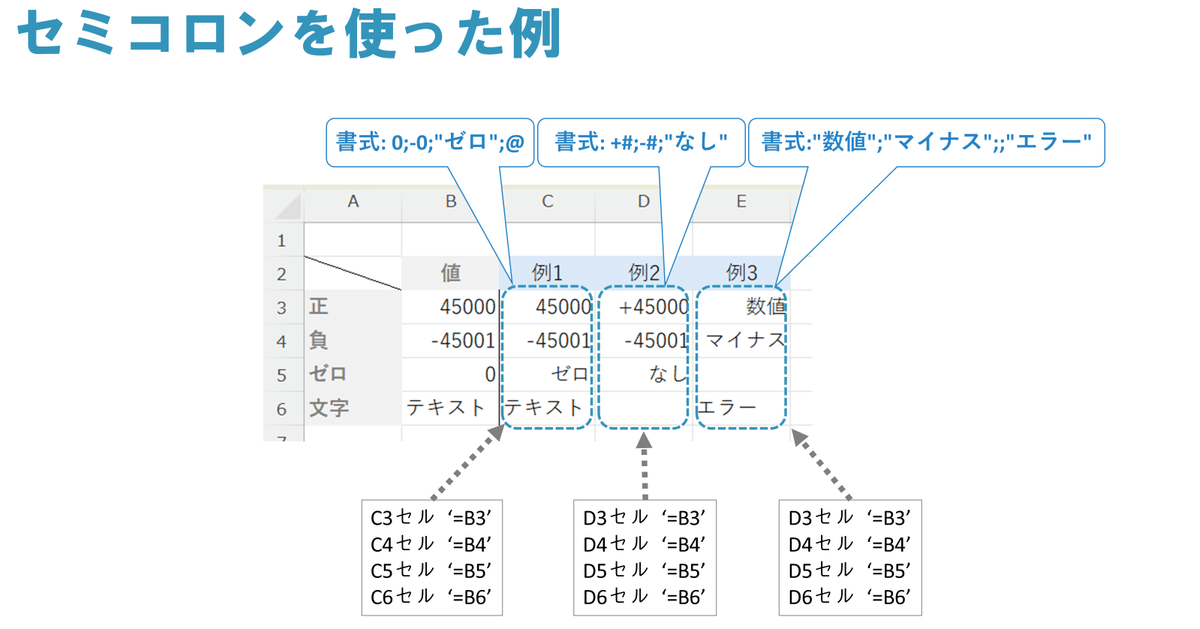This screenshot has width=1200, height=629.
Task: Click the cell showing エラー
Action: [x=730, y=407]
